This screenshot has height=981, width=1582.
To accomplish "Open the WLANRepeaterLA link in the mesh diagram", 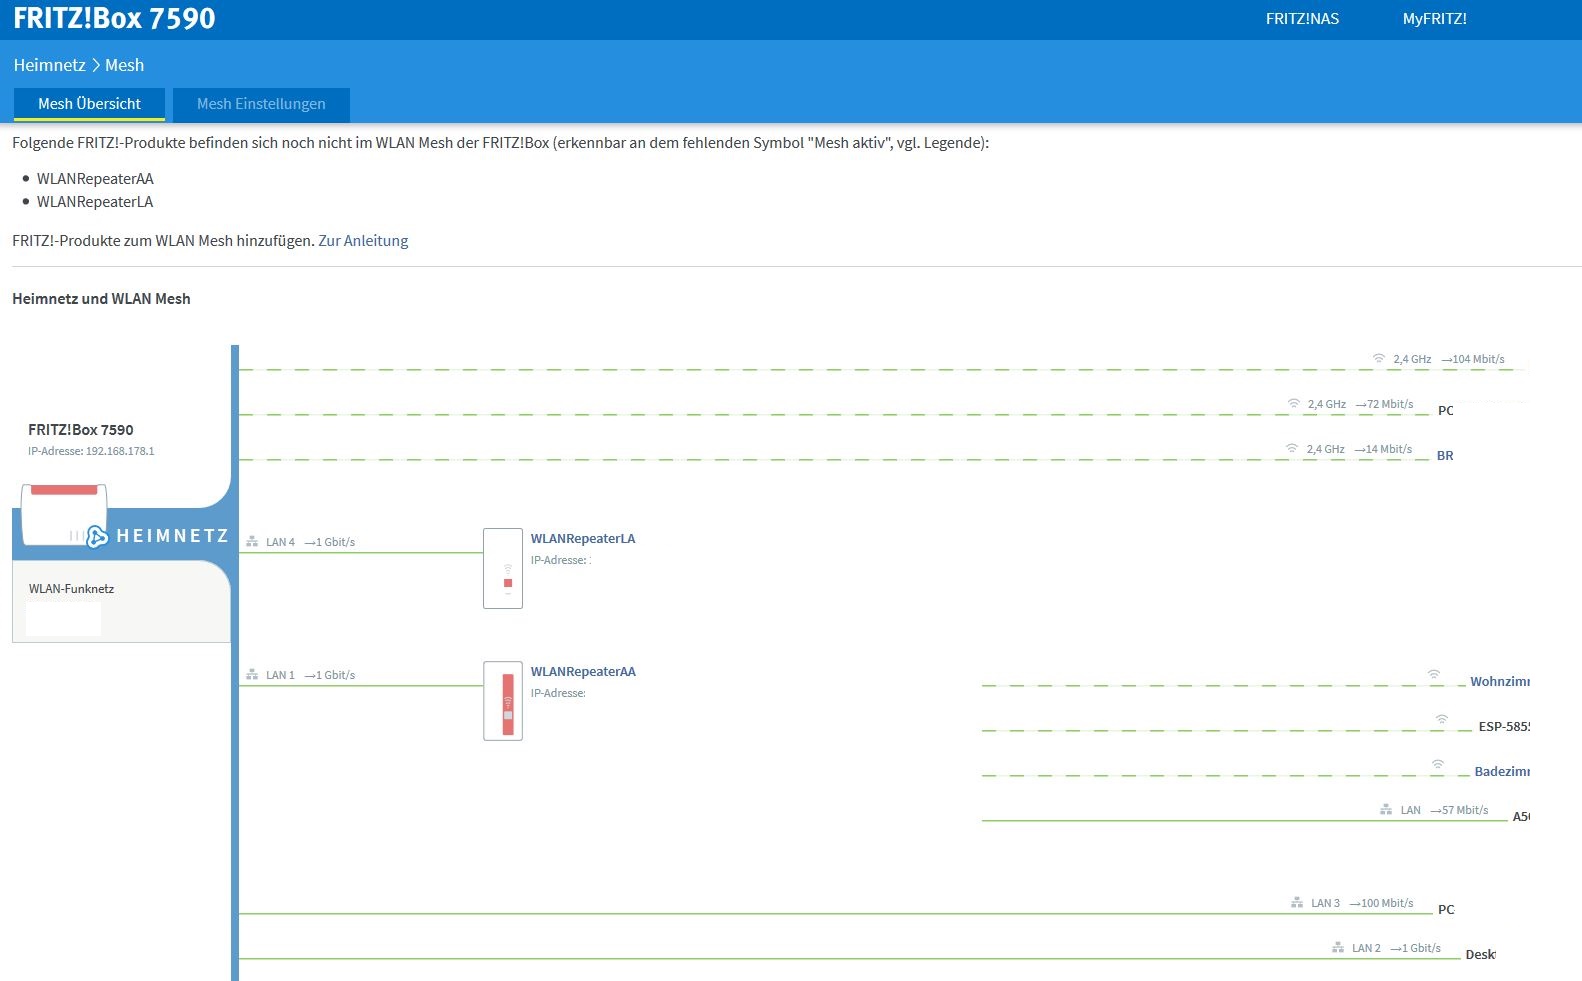I will 583,538.
